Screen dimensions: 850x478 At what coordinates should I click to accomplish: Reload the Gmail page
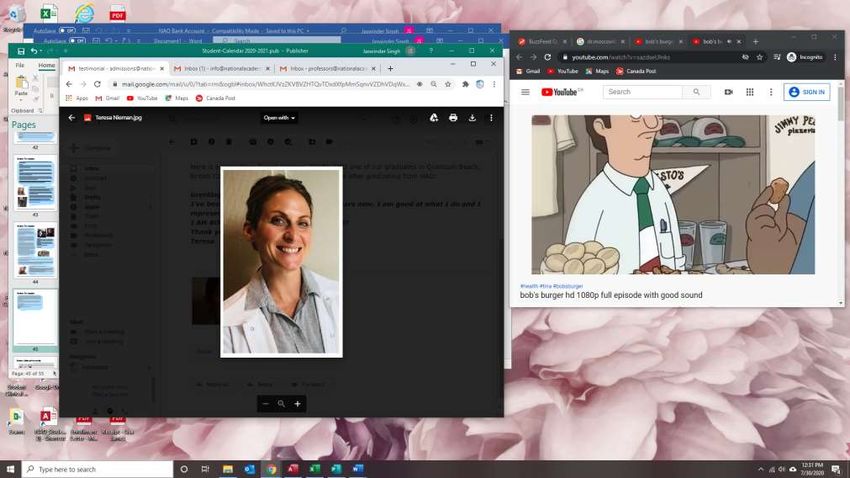tap(97, 84)
